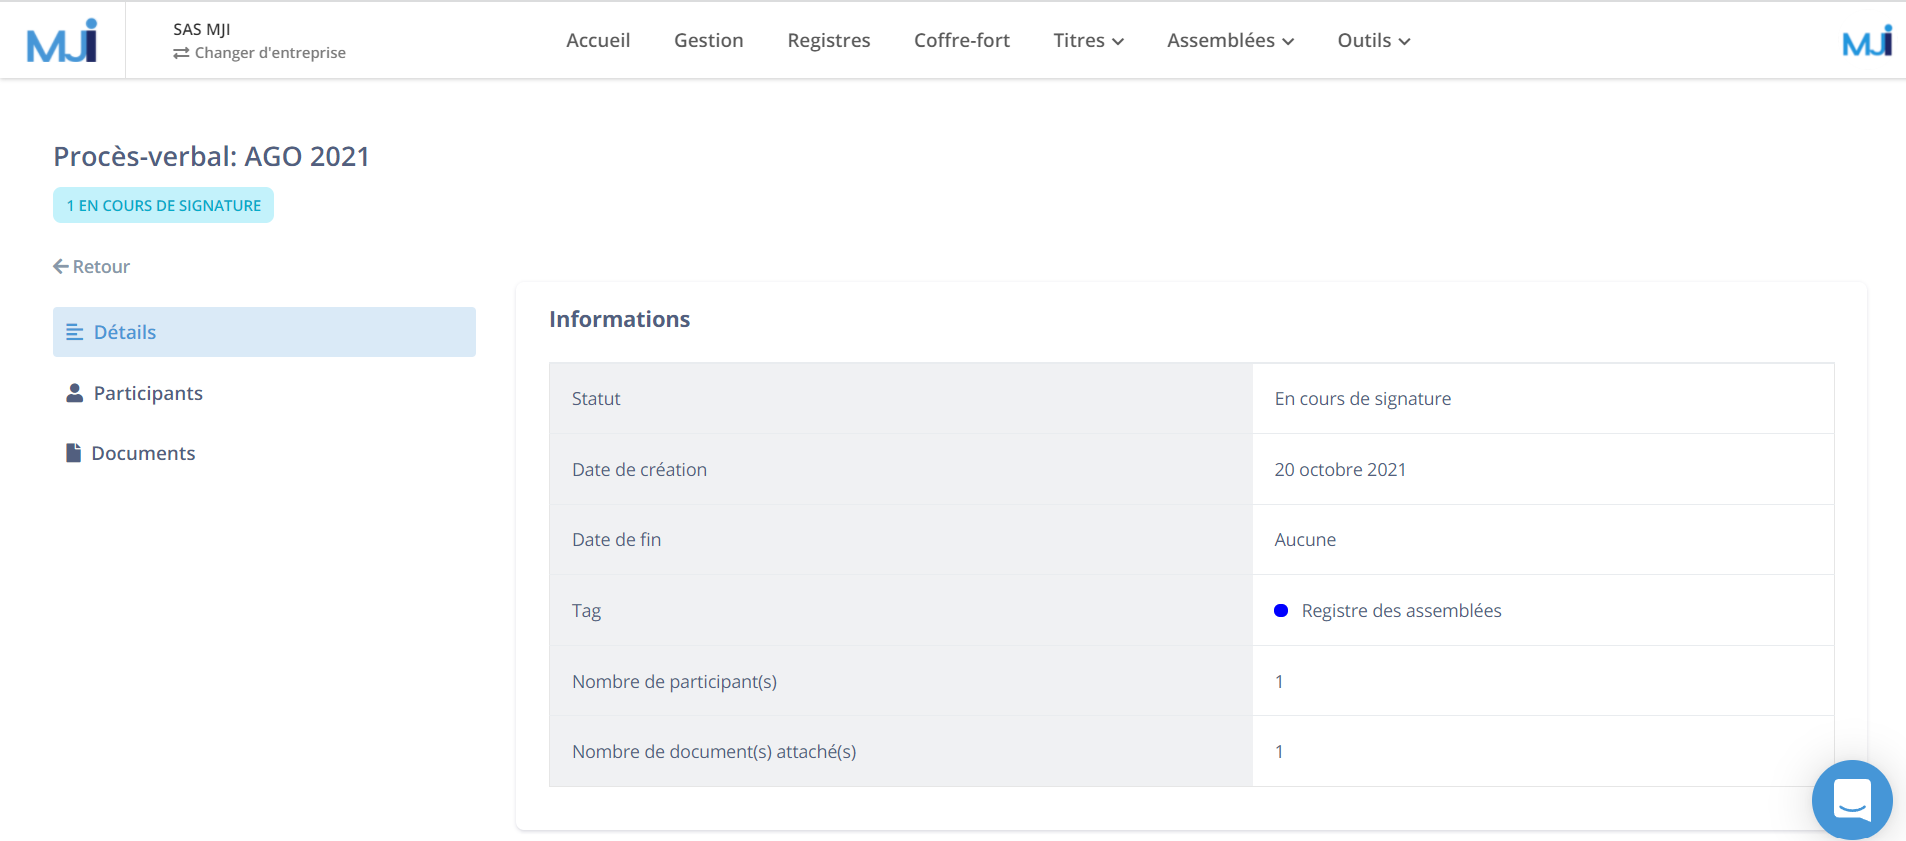The width and height of the screenshot is (1906, 841).
Task: Click the Participants person icon
Action: point(74,393)
